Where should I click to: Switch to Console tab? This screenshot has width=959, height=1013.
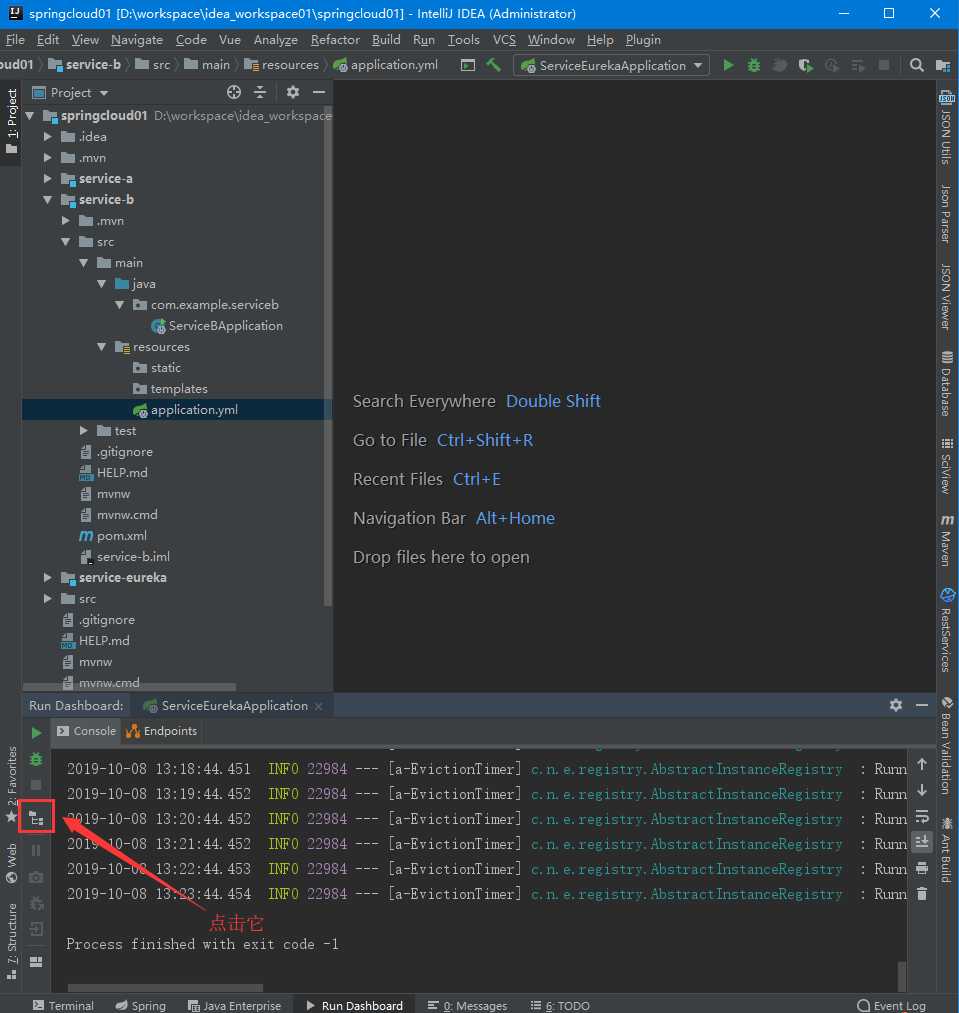[87, 731]
